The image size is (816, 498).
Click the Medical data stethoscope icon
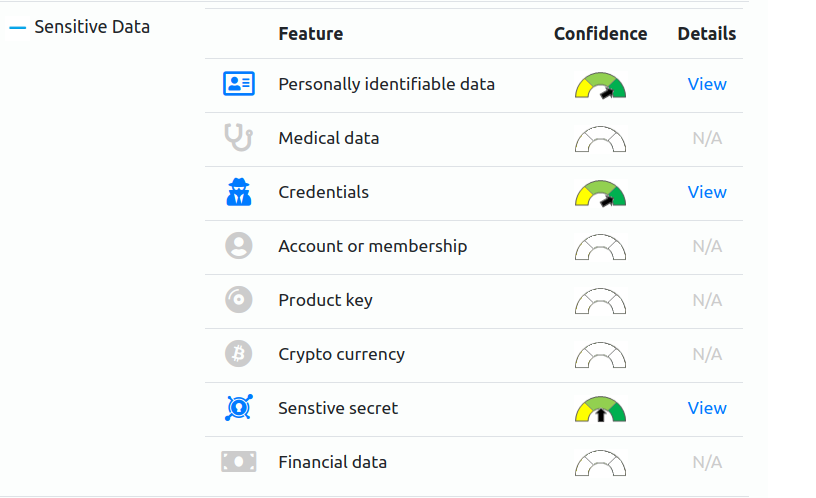[239, 137]
